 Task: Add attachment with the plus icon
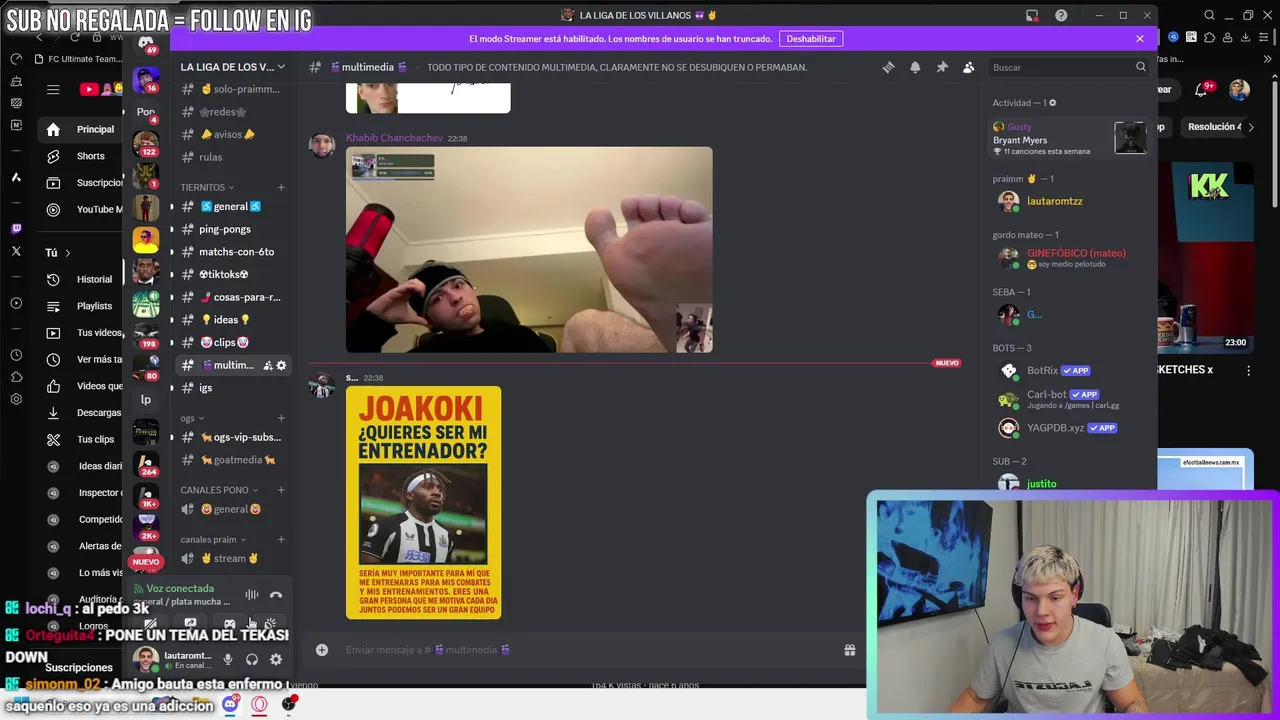point(322,650)
